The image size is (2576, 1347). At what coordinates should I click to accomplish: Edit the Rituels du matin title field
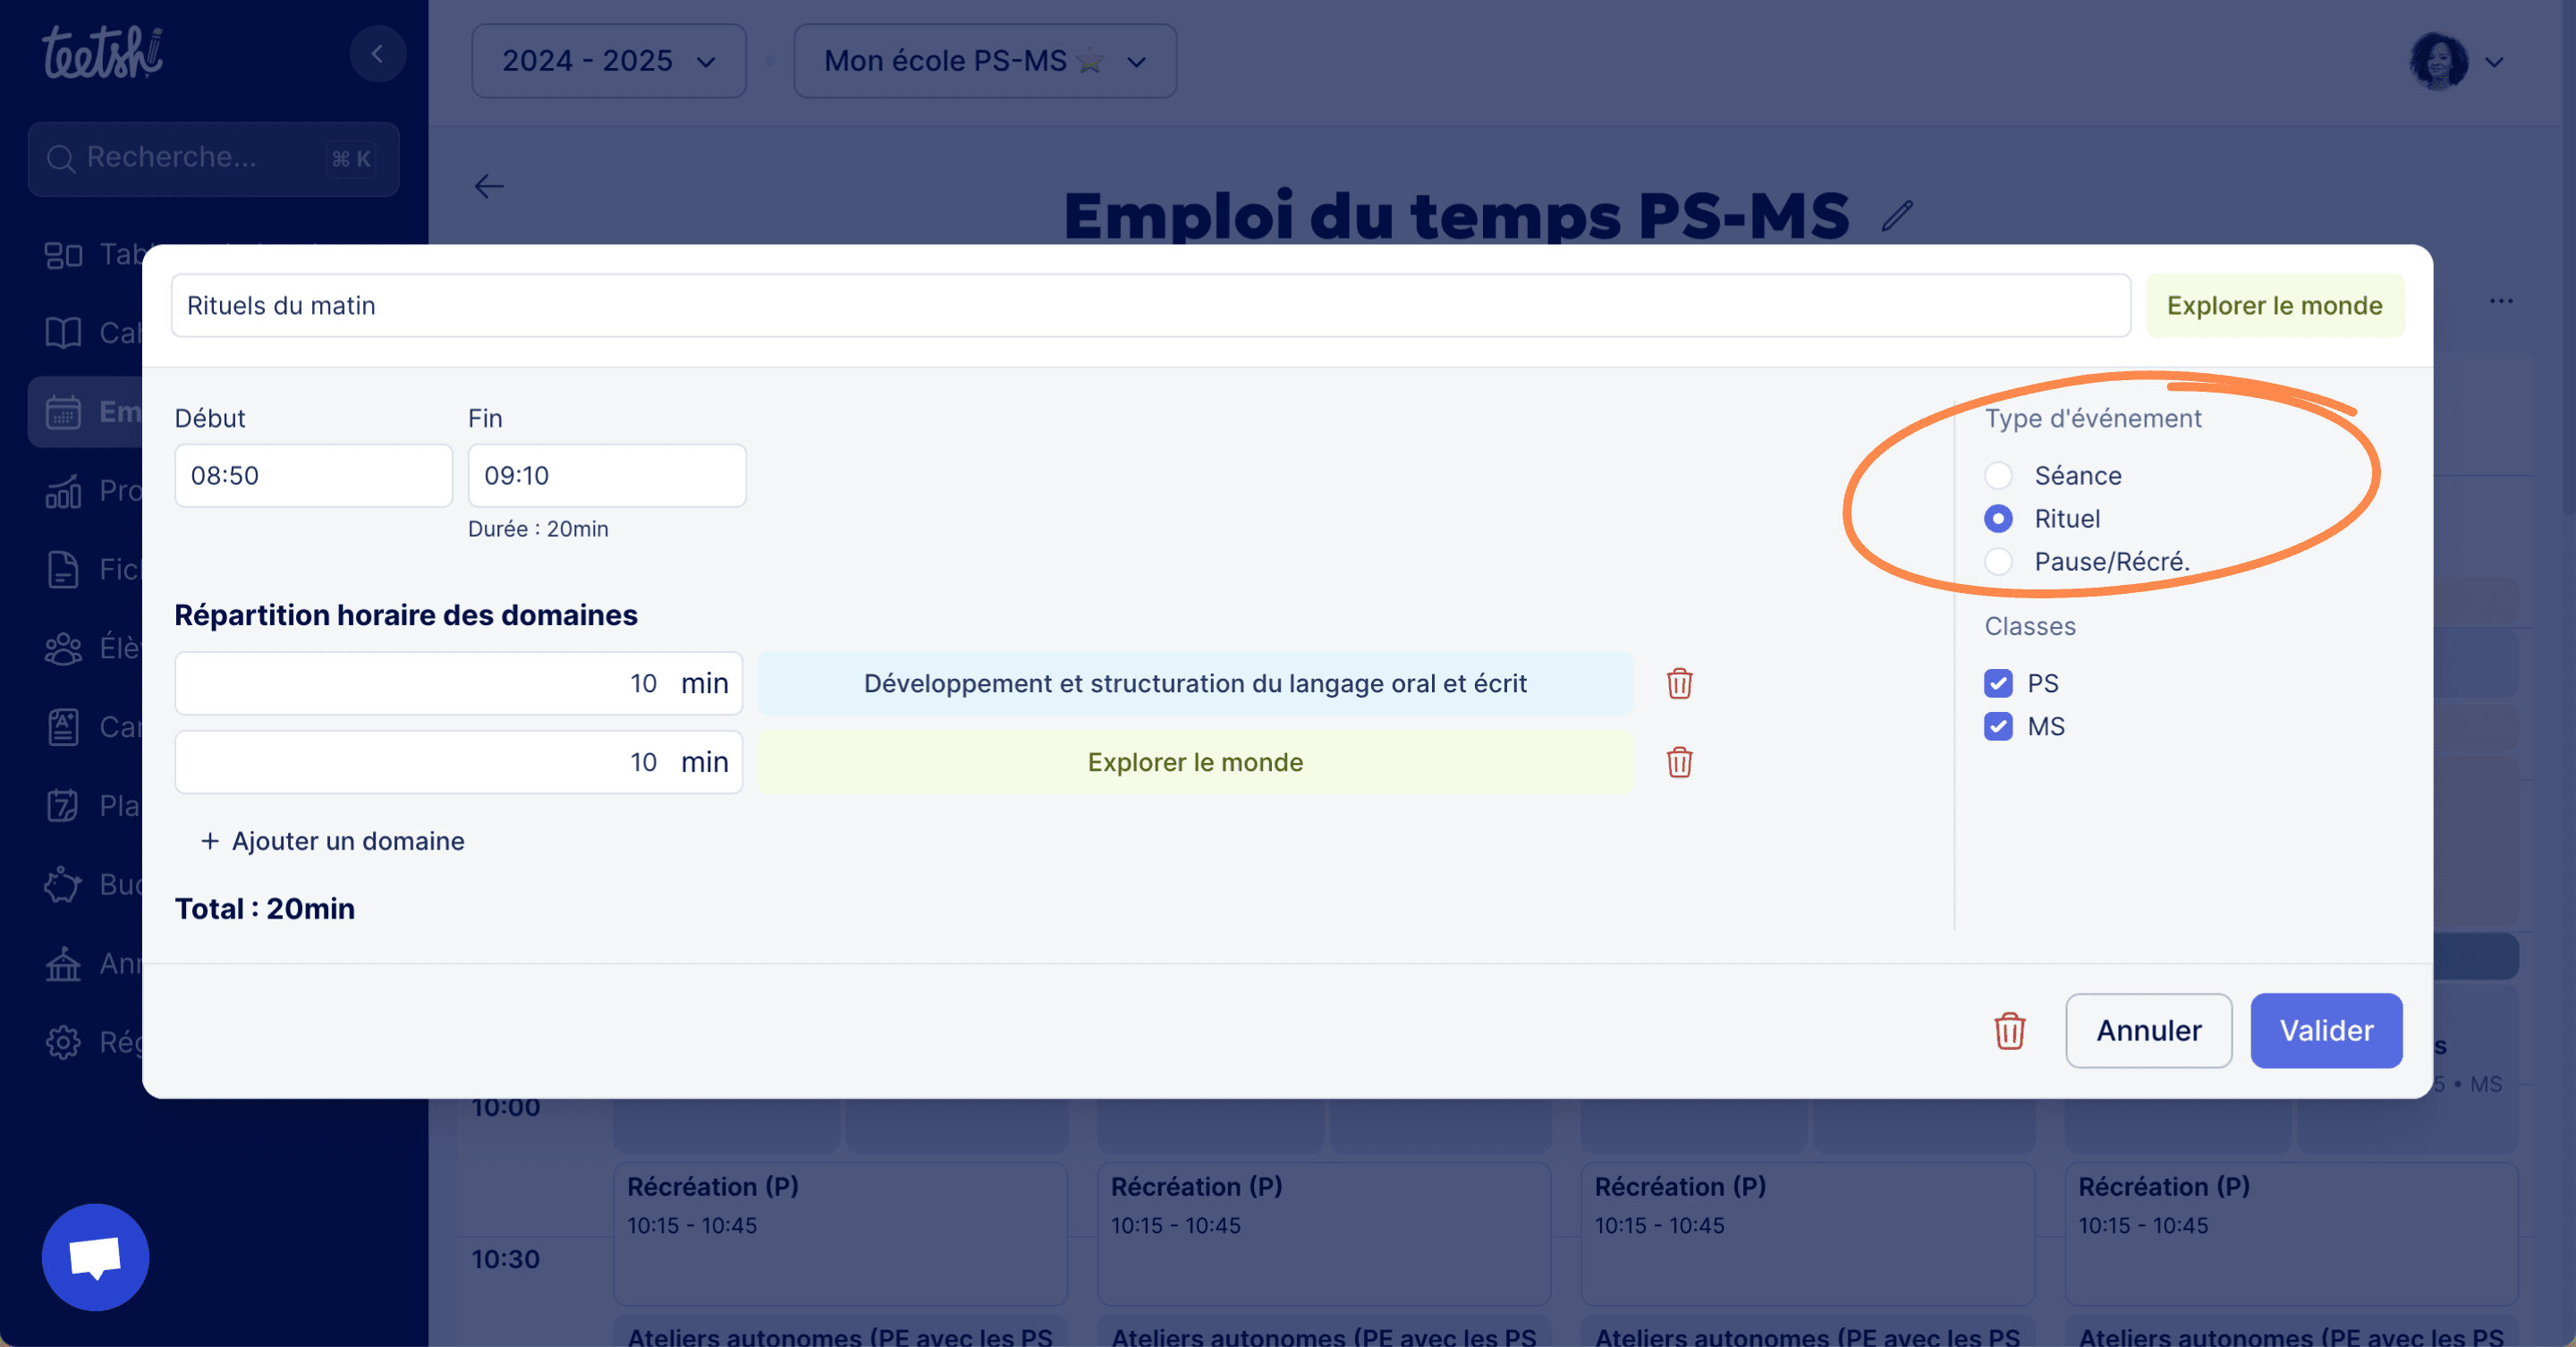coord(1150,305)
